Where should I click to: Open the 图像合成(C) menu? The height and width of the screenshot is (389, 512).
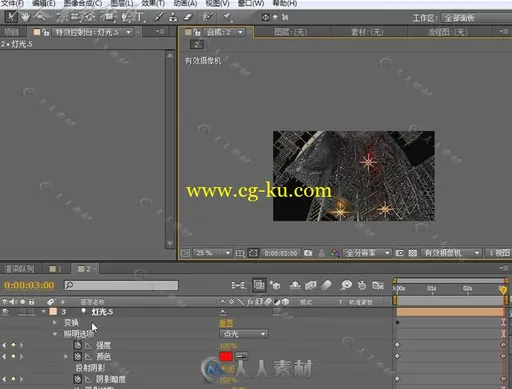tap(83, 4)
